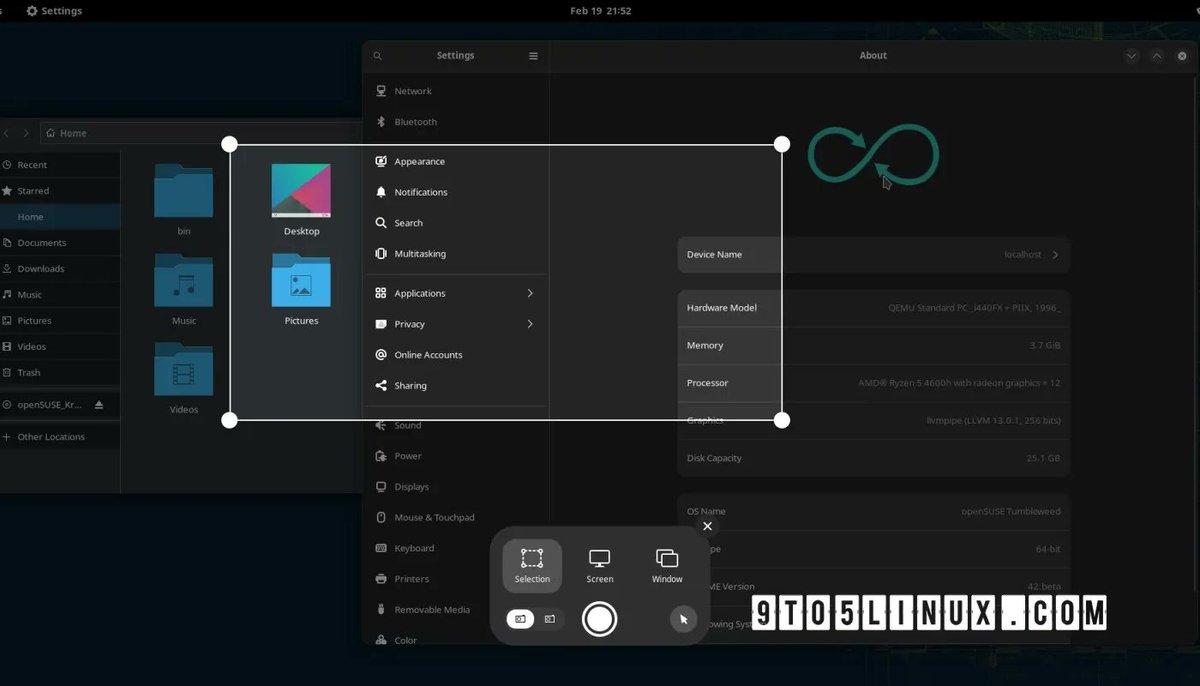Click top-right selection corner handle

(782, 144)
